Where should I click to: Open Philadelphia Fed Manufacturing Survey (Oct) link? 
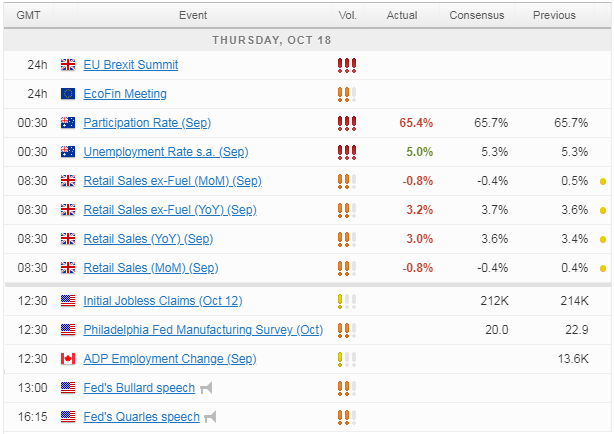pyautogui.click(x=203, y=329)
